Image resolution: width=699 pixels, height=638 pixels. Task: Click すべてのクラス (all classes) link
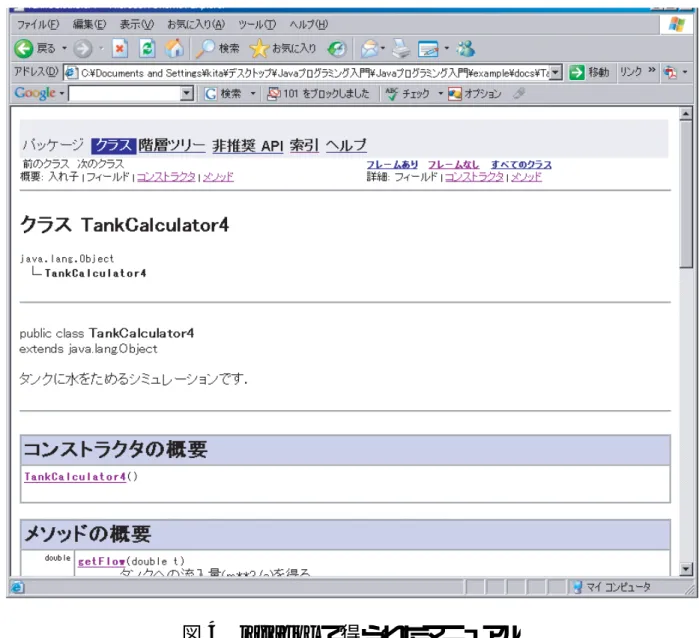521,165
